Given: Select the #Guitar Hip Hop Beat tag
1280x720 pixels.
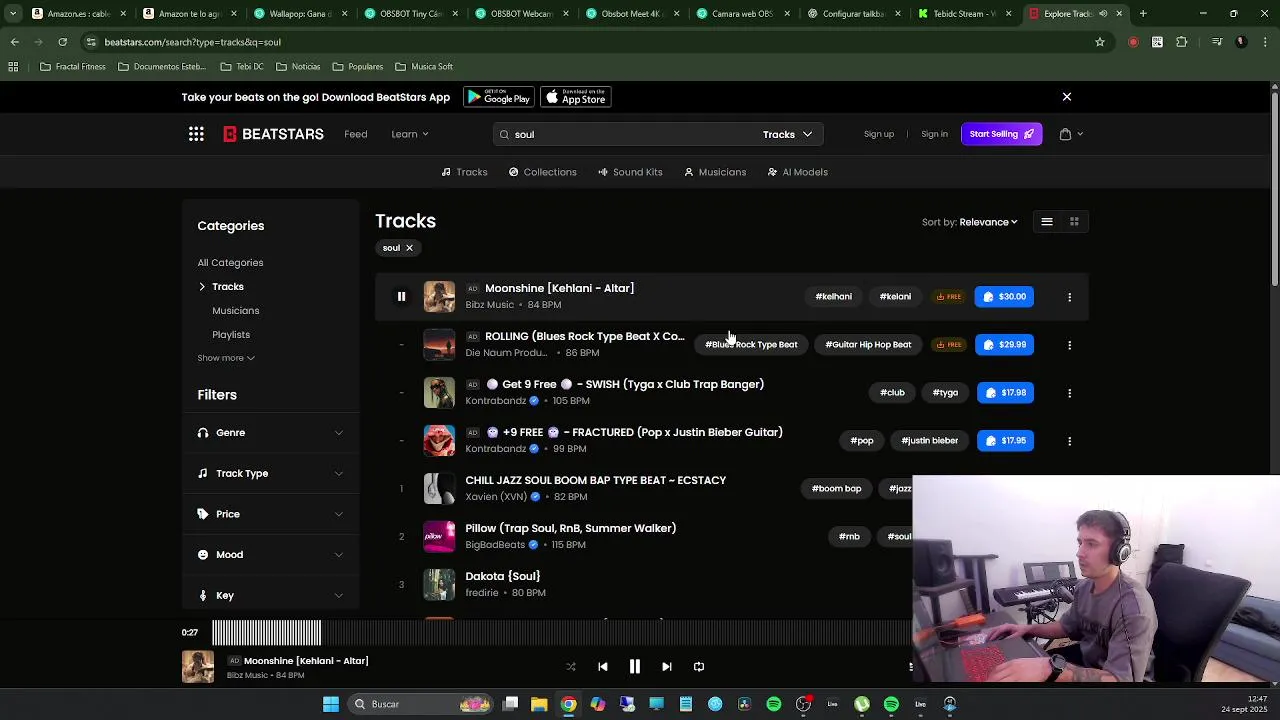Looking at the screenshot, I should [868, 345].
